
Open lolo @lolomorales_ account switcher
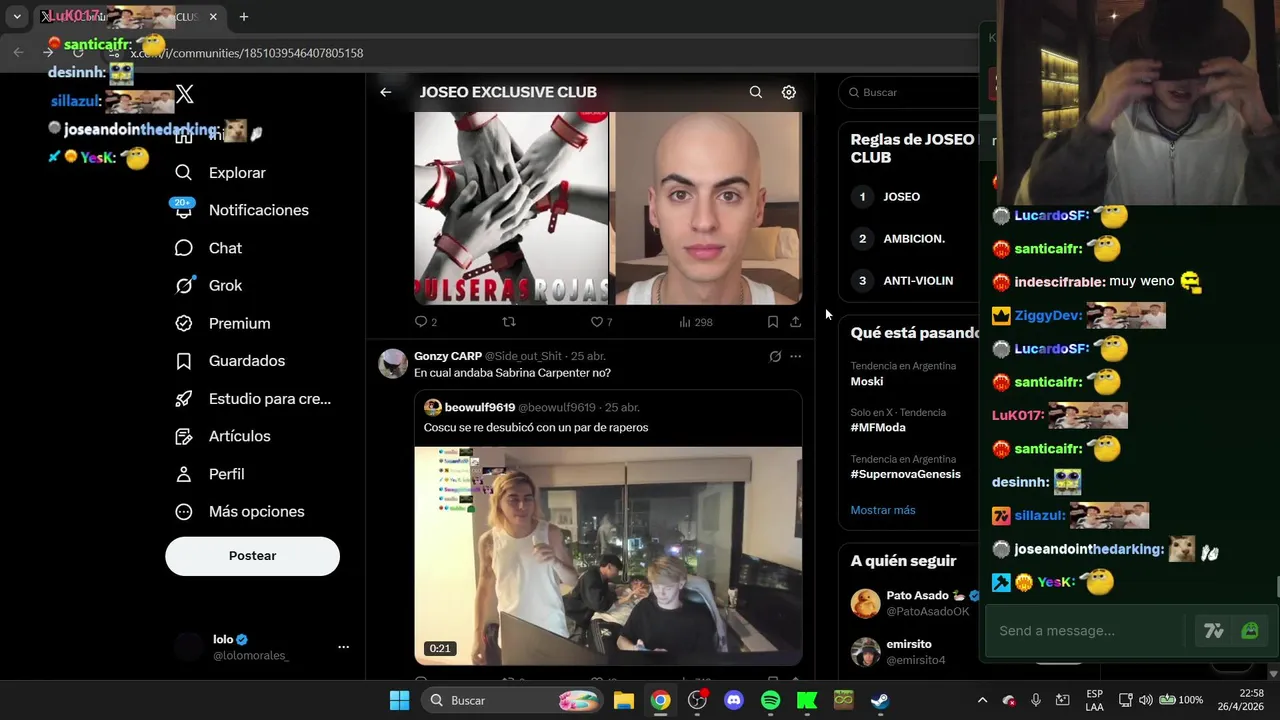260,647
